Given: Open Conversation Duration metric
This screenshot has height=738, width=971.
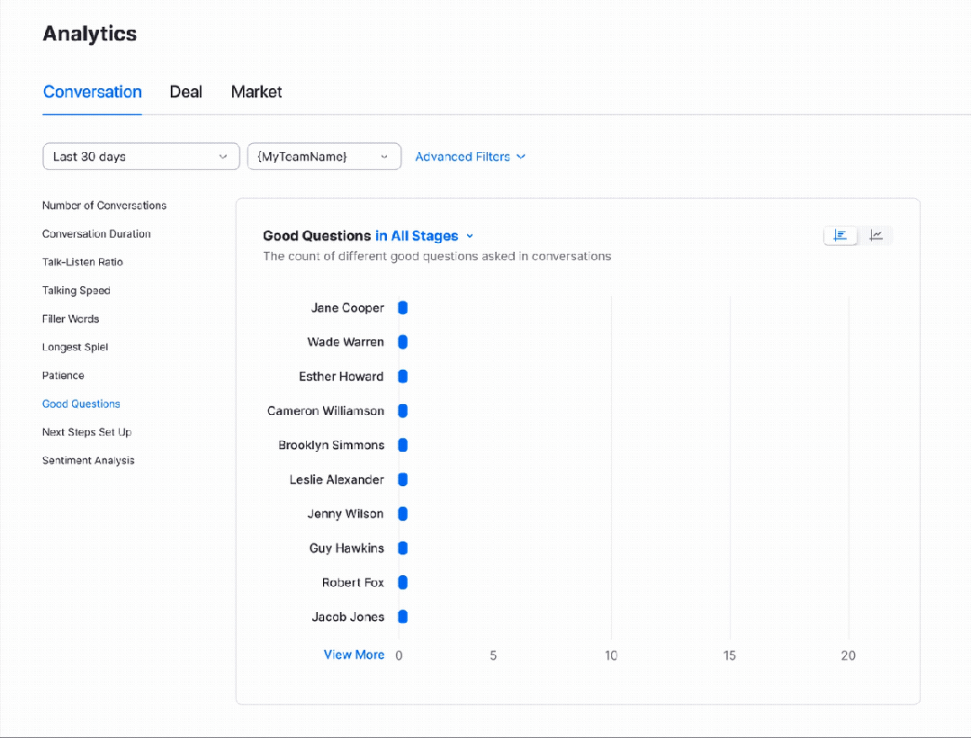Looking at the screenshot, I should [x=97, y=233].
